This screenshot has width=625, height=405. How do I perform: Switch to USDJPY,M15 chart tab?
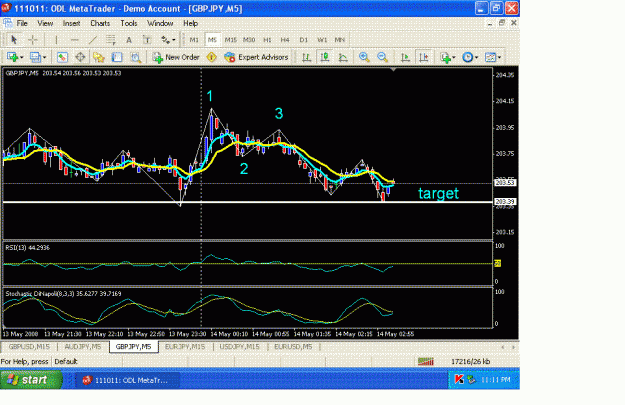pyautogui.click(x=239, y=347)
